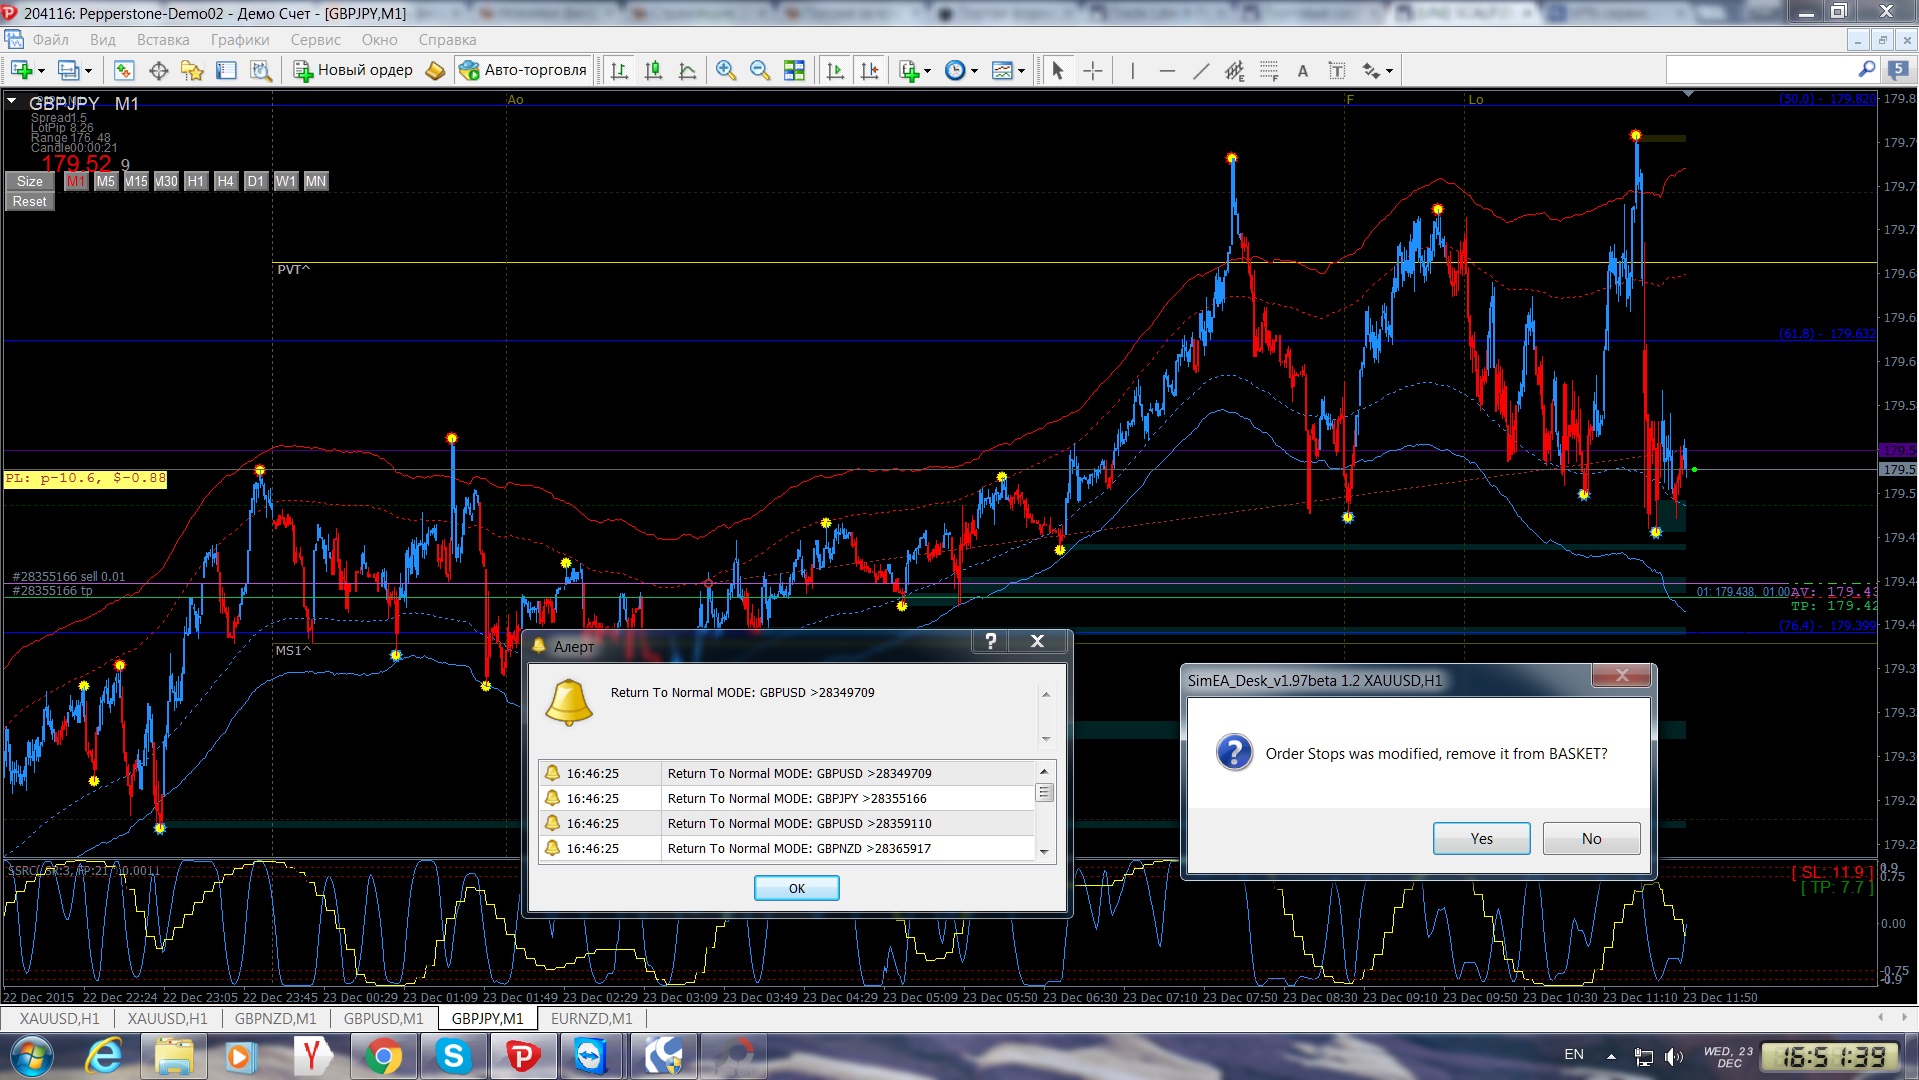The image size is (1919, 1080).
Task: Expand new chart dropdown arrow
Action: [41, 71]
